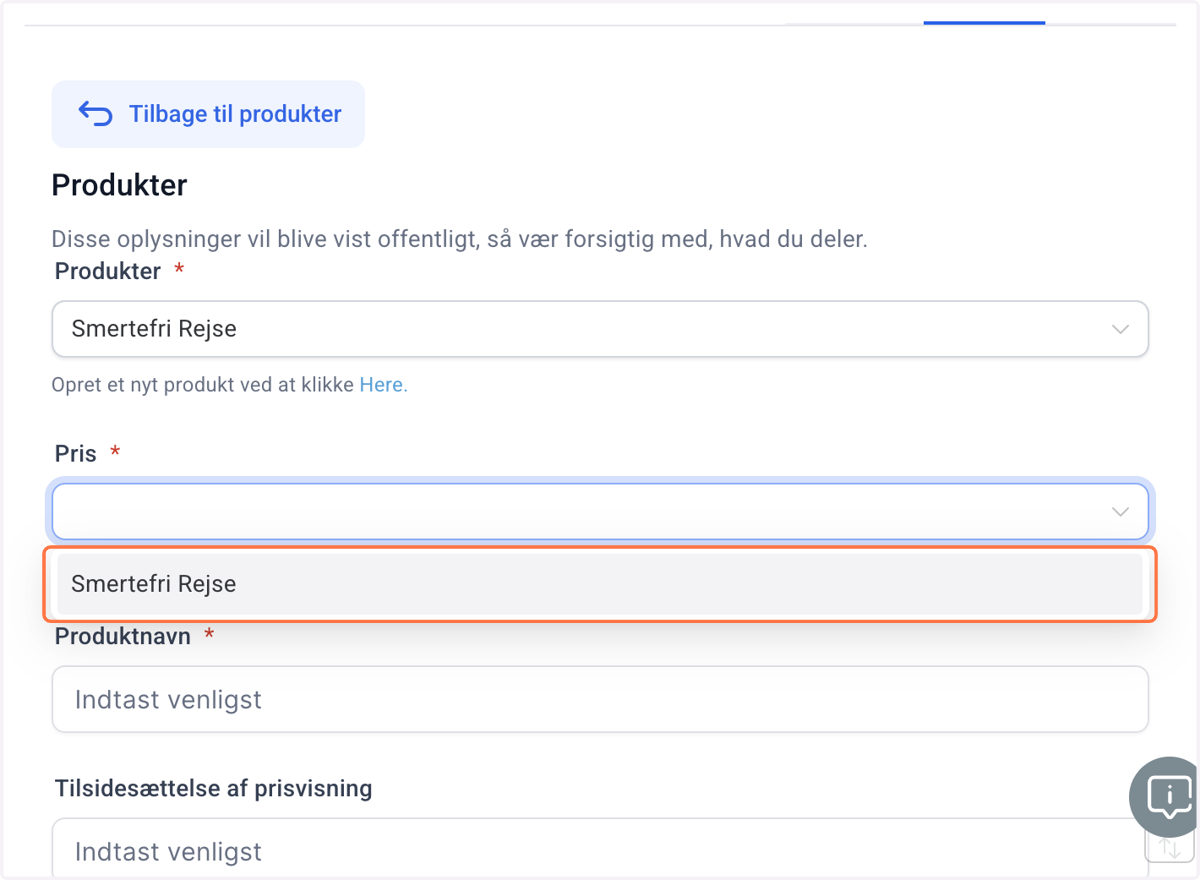Focus the Tilsidesættelse af prisvisning input
This screenshot has height=880, width=1200.
coord(600,850)
